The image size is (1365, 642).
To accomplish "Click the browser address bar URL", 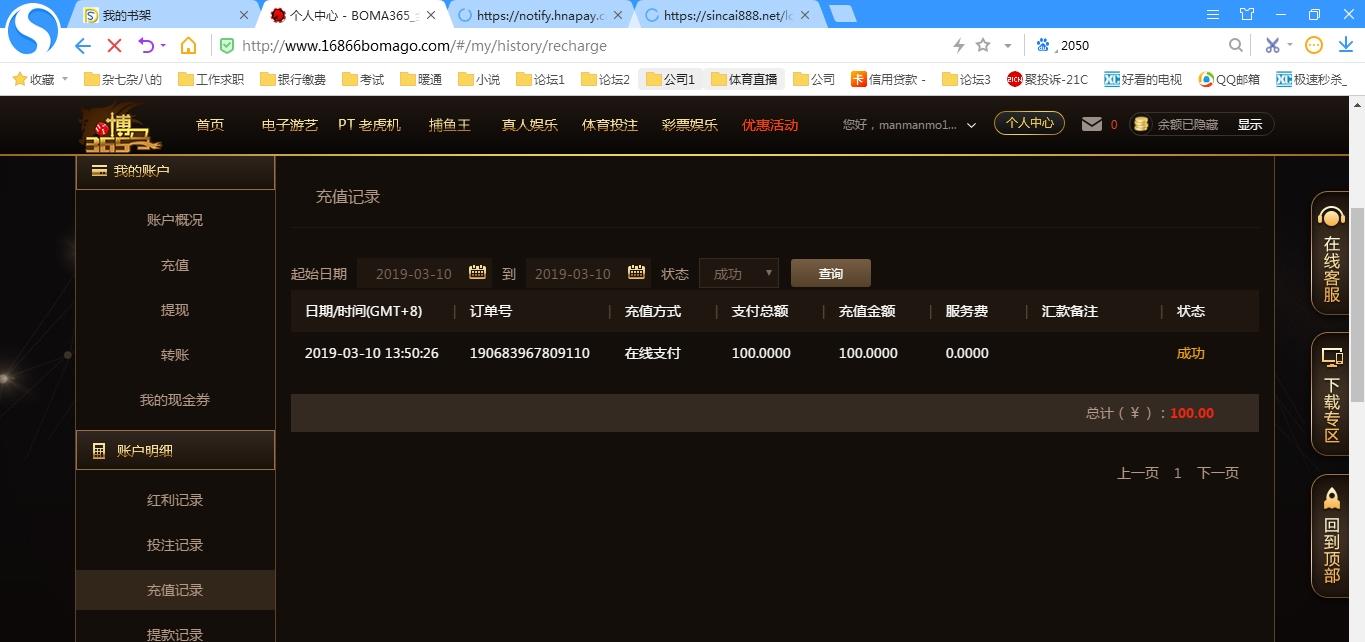I will pyautogui.click(x=424, y=45).
